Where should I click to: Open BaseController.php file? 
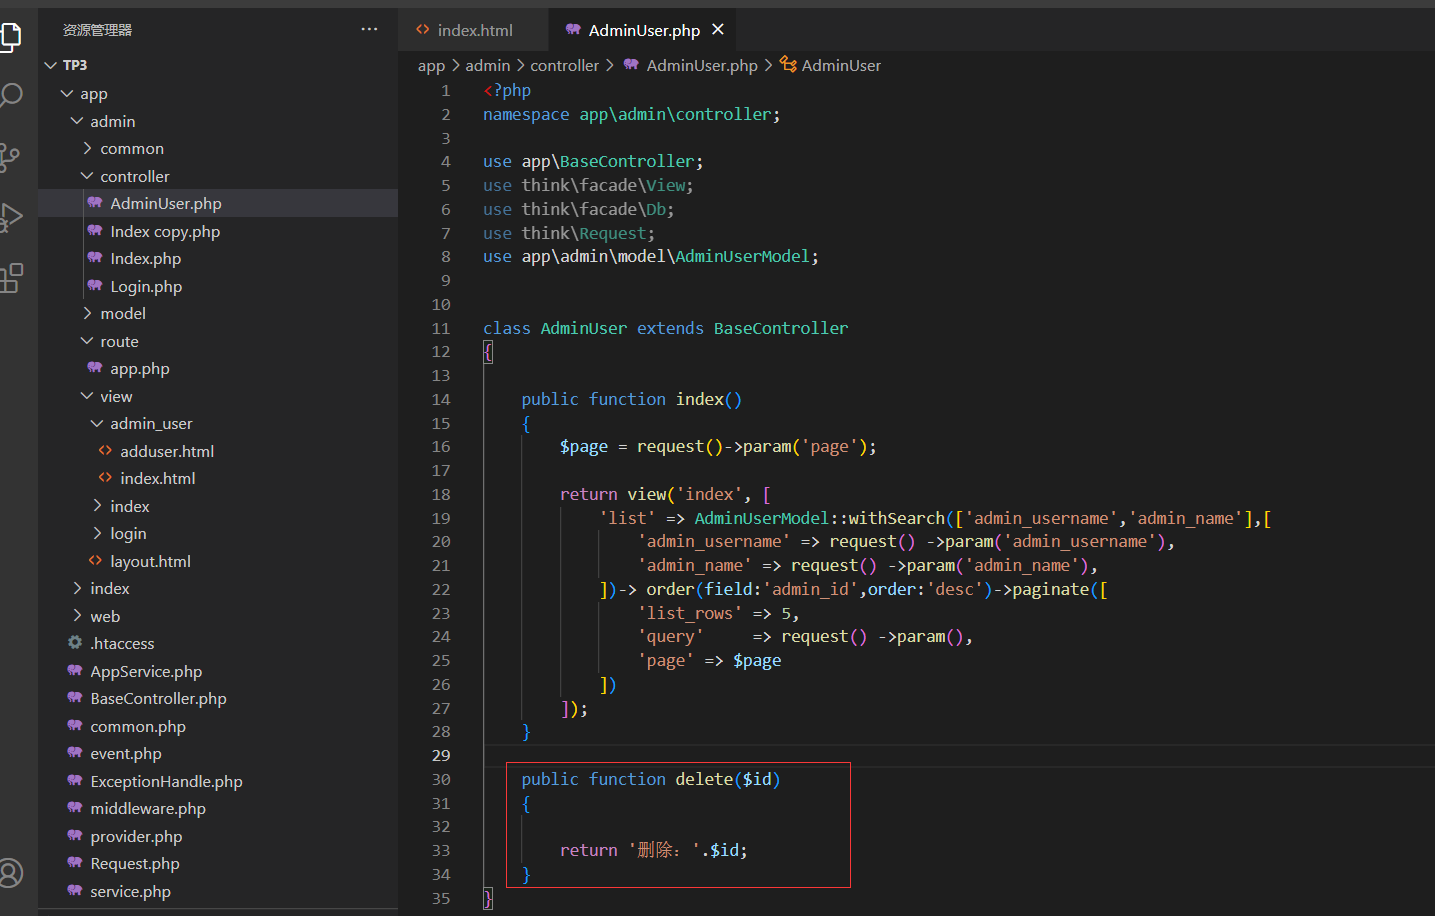click(x=158, y=699)
